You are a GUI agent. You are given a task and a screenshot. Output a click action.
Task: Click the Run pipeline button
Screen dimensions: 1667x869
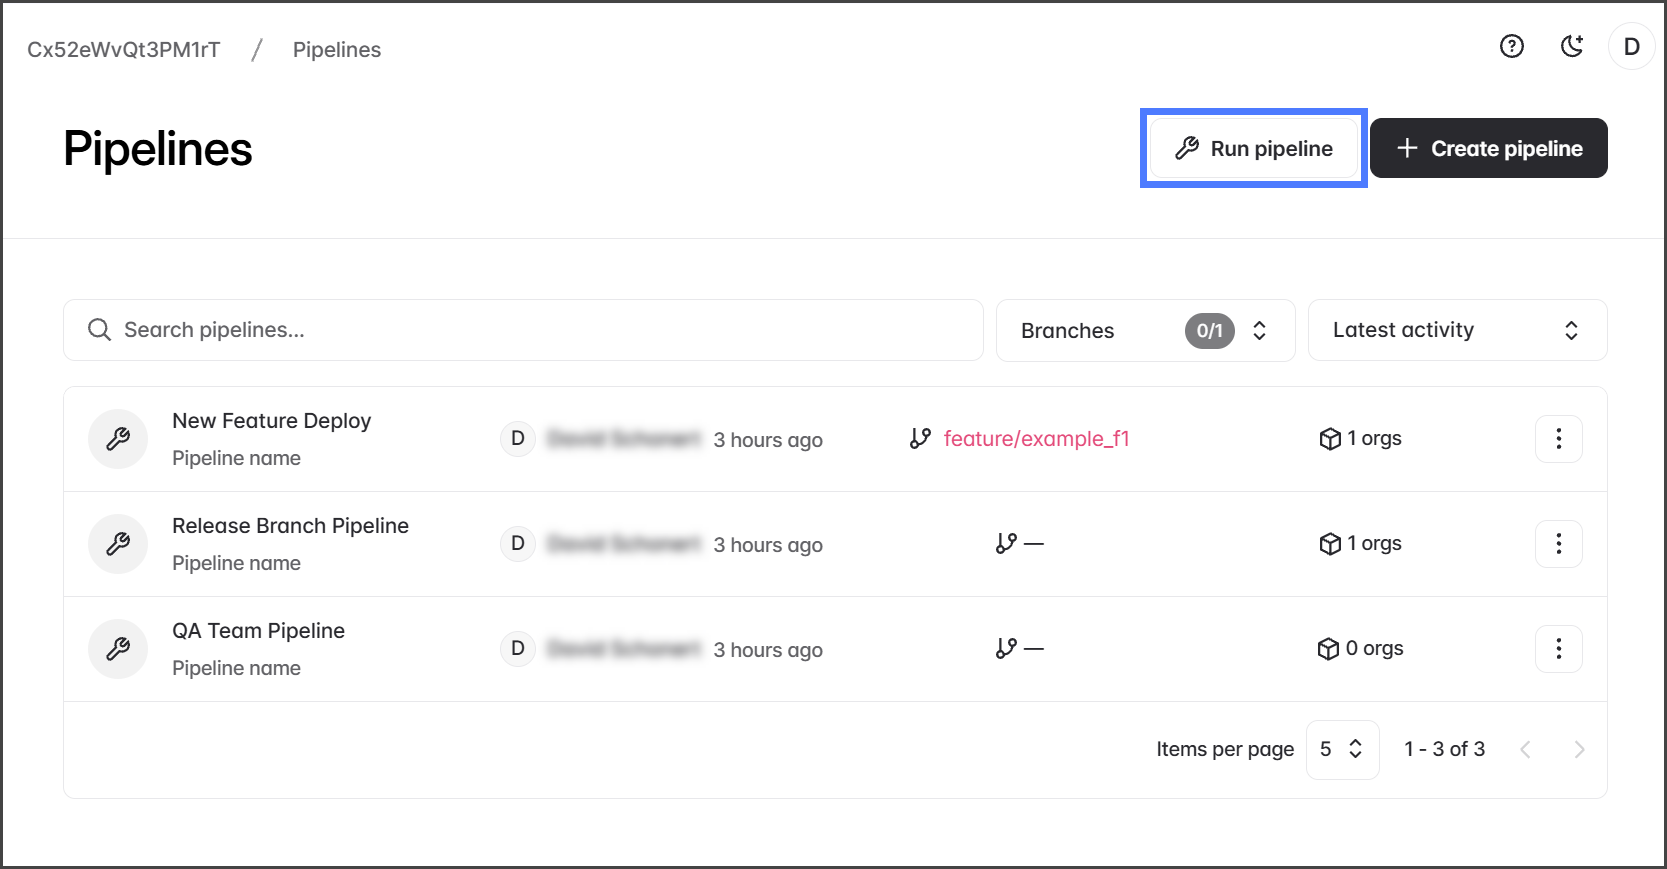1254,149
